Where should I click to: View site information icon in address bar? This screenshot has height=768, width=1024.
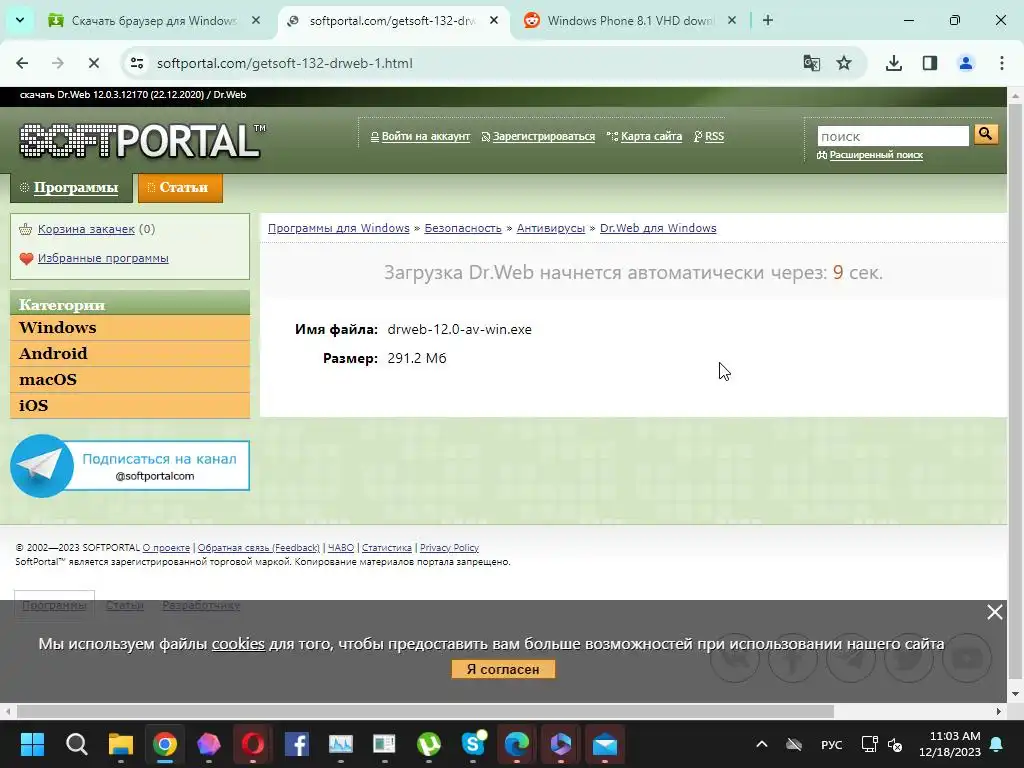click(x=137, y=63)
